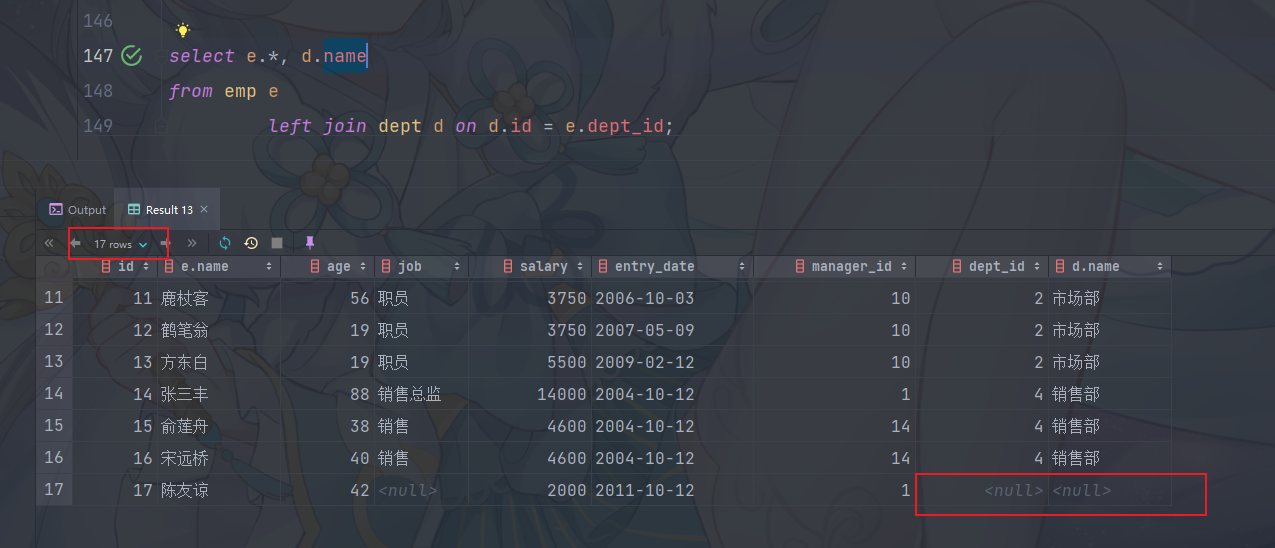The width and height of the screenshot is (1275, 548).
Task: Select row number 14 in the gutter
Action: [x=54, y=394]
